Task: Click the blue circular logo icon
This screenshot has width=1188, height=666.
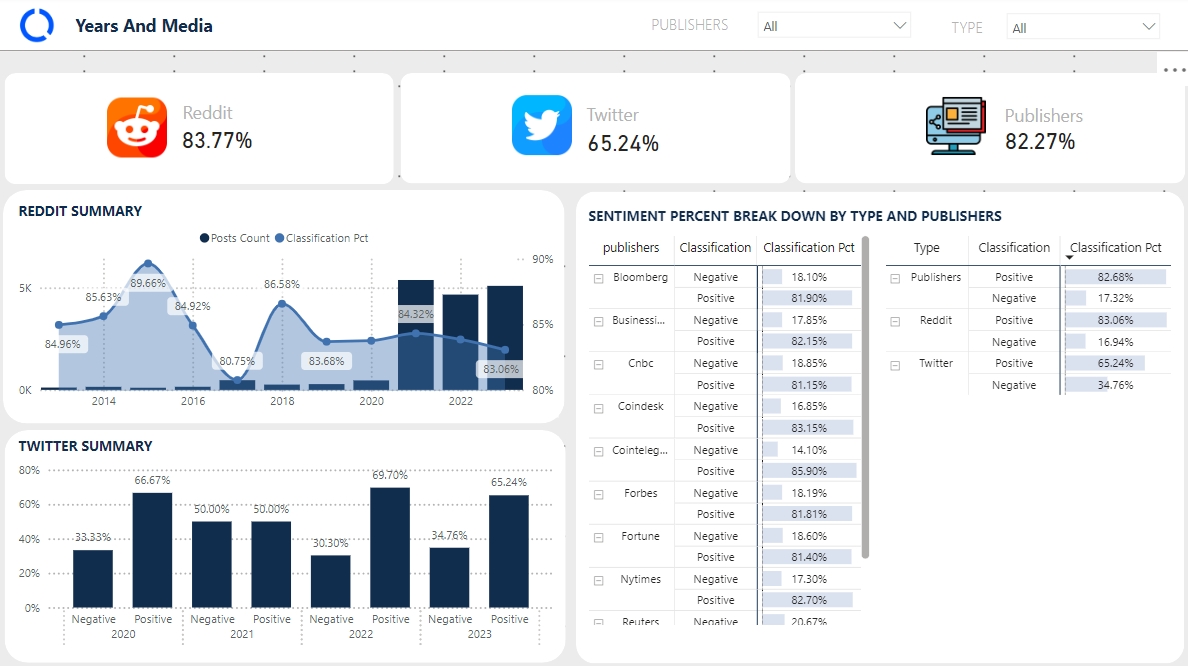Action: coord(36,25)
